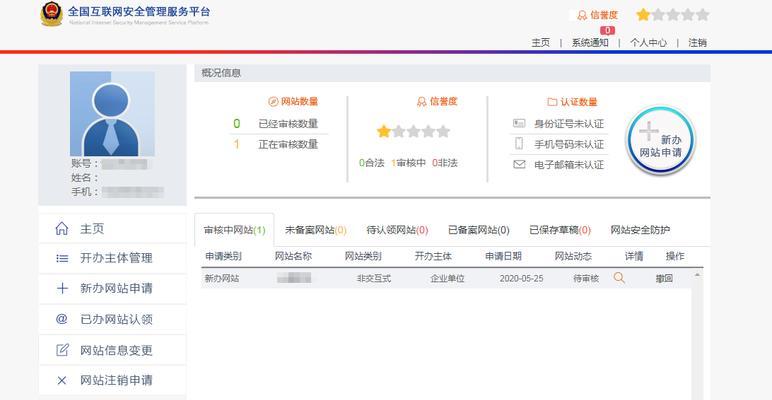Viewport: 772px width, 400px height.
Task: Click the folder icon beside 认证数量
Action: [552, 102]
